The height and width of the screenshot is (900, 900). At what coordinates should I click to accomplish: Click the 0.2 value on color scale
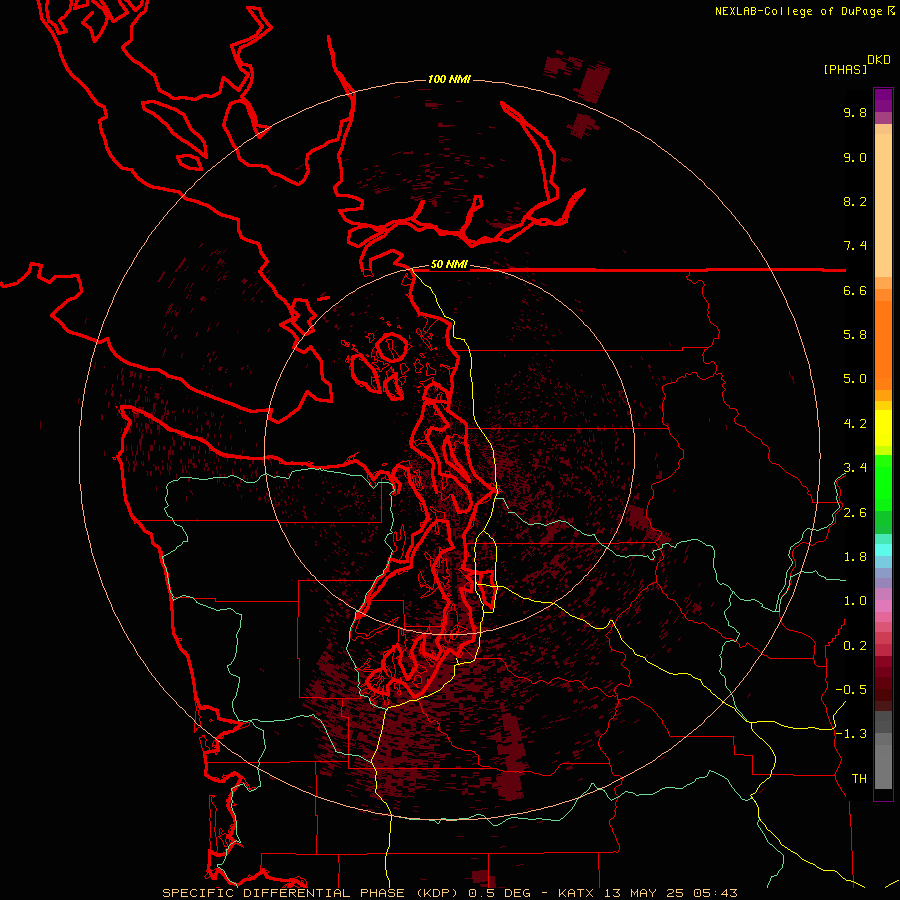pos(855,646)
